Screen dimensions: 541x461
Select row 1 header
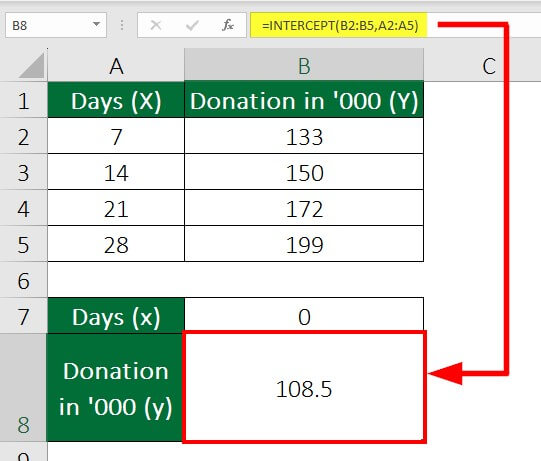click(x=23, y=100)
